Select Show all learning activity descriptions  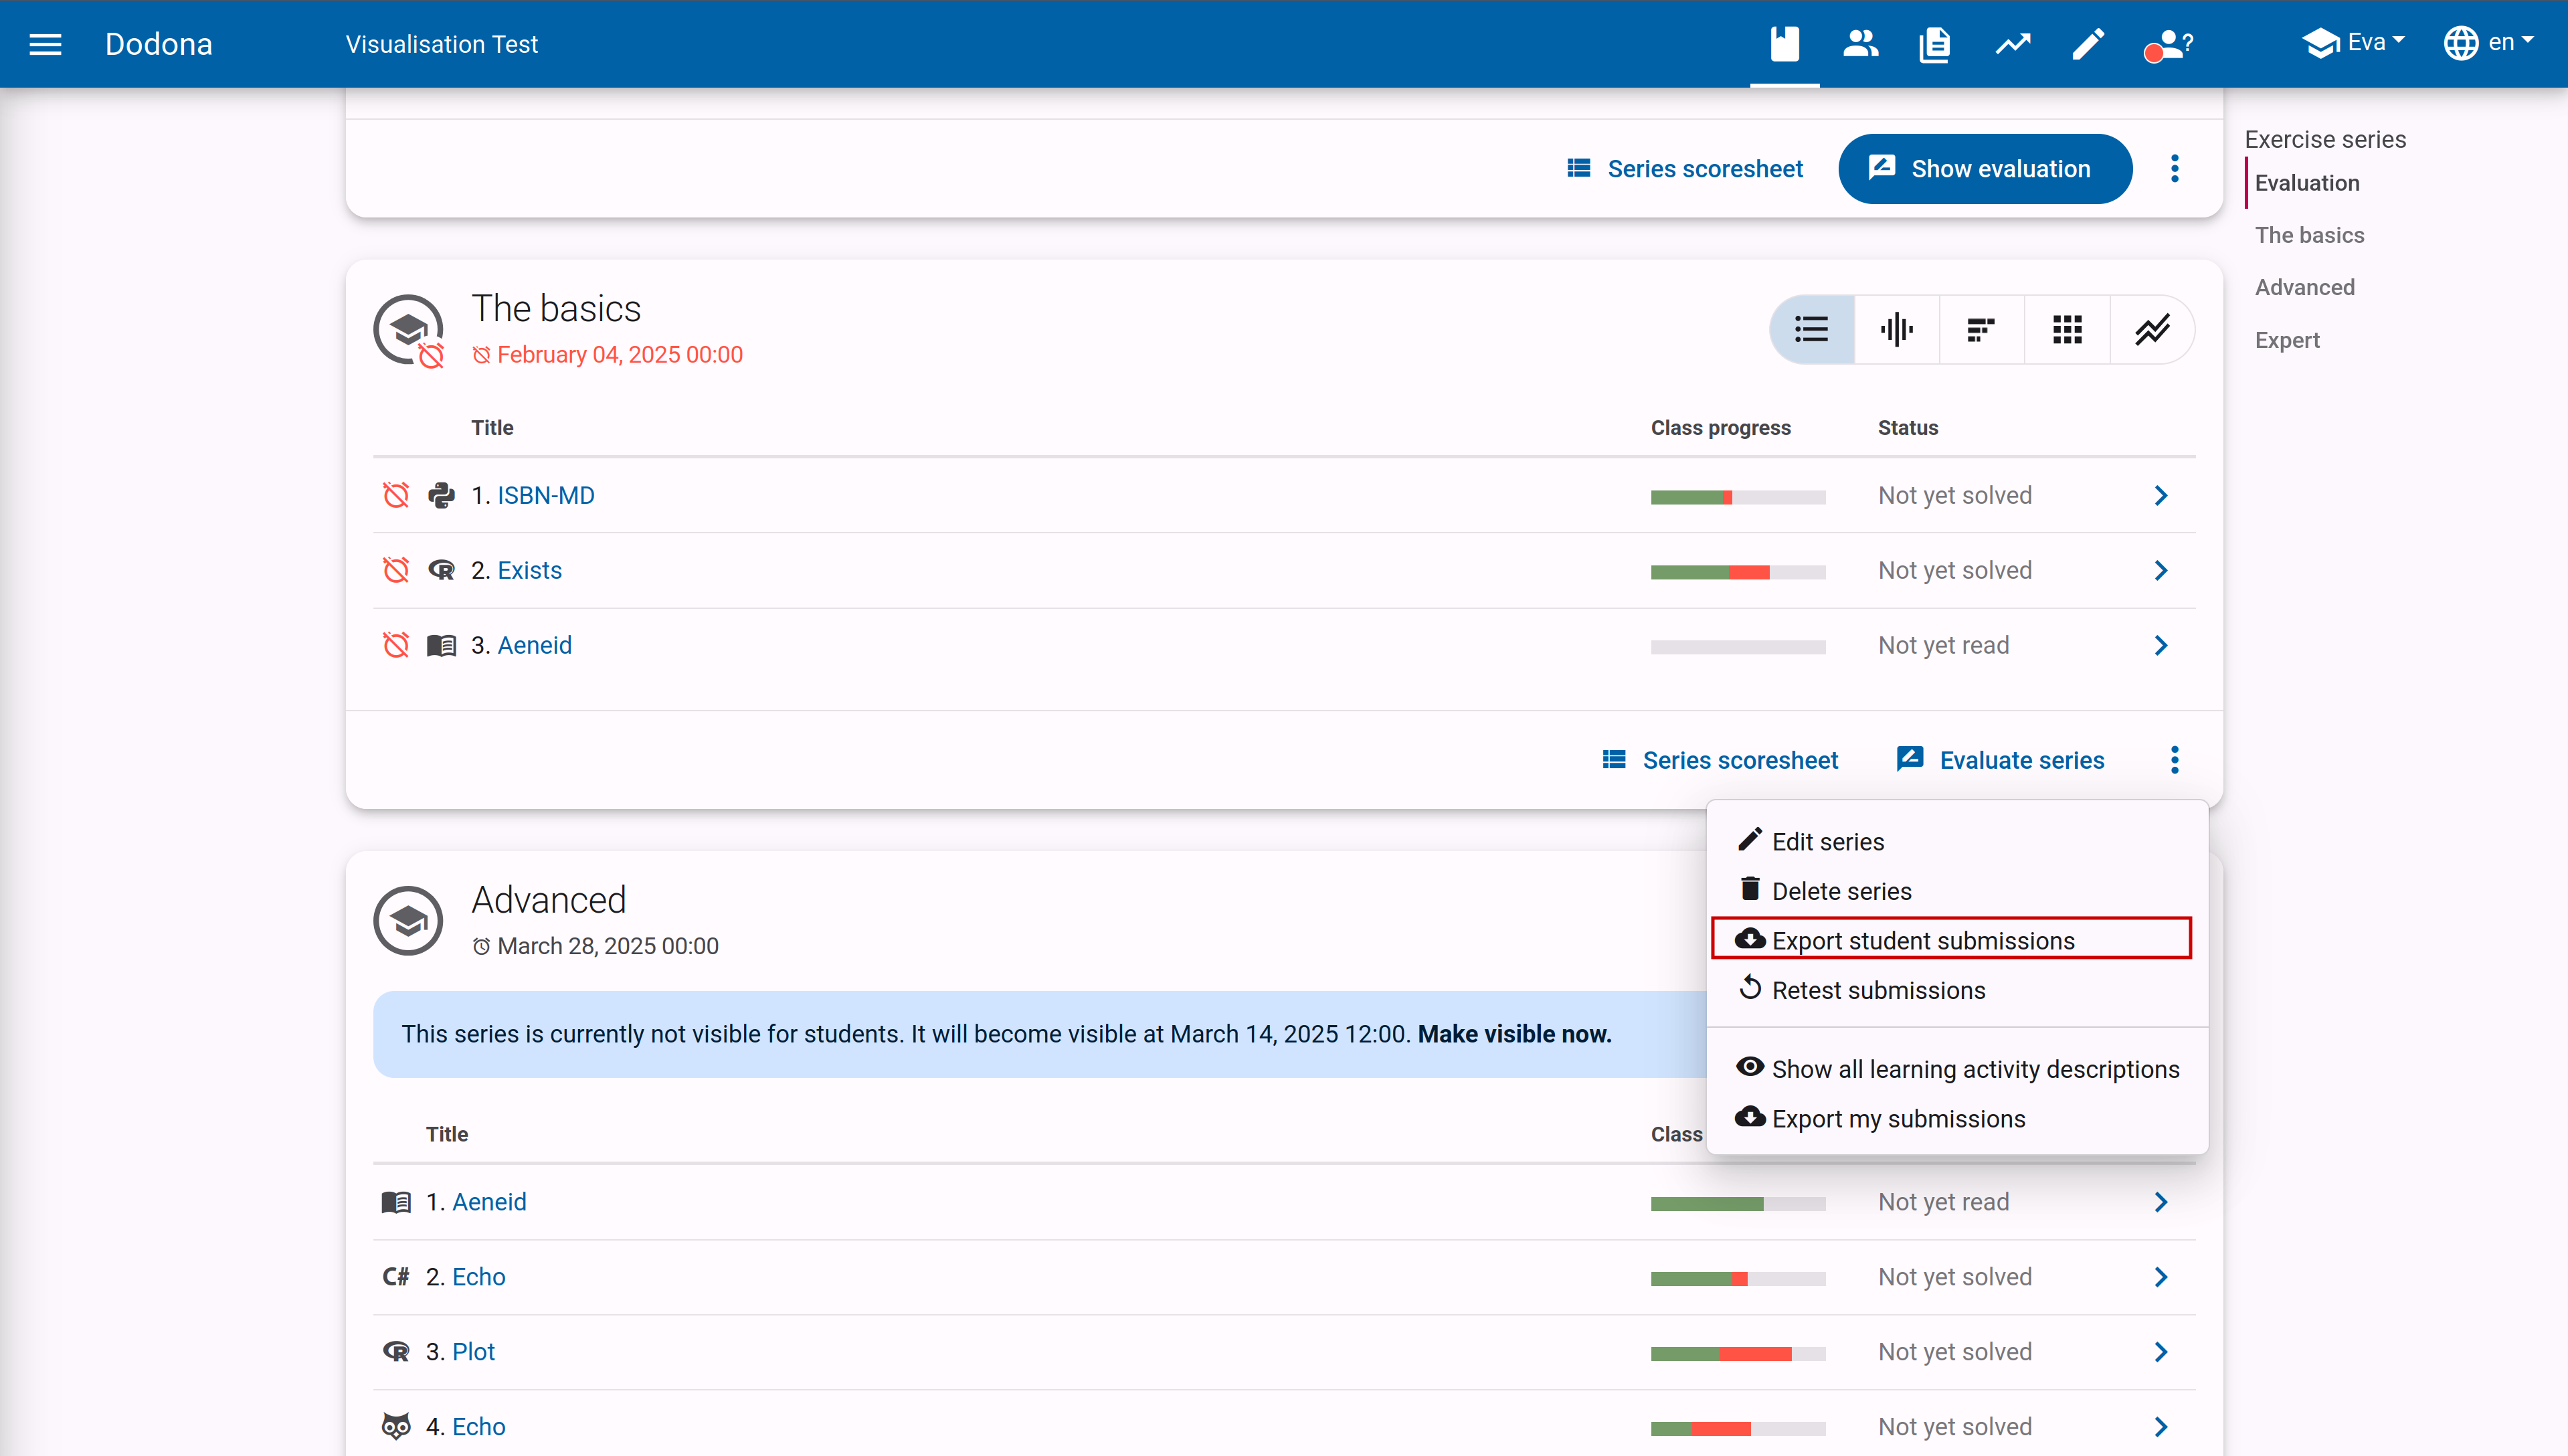(1957, 1068)
